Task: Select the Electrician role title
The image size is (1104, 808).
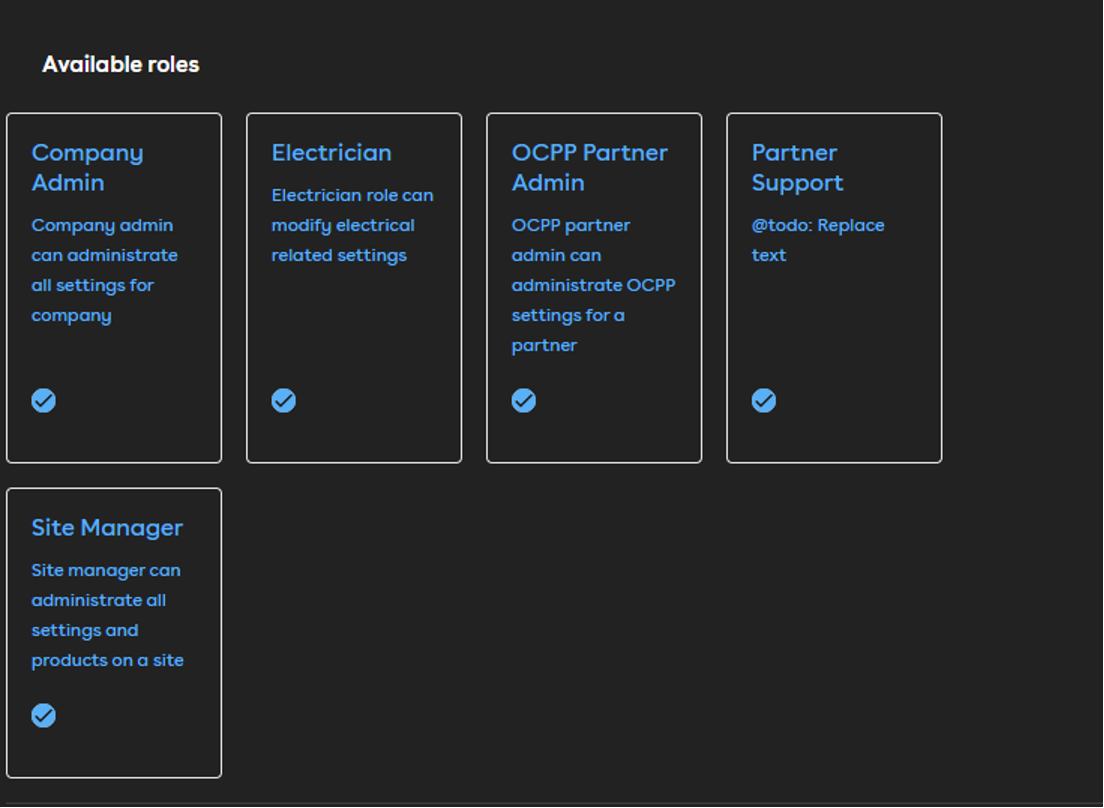Action: pos(331,152)
